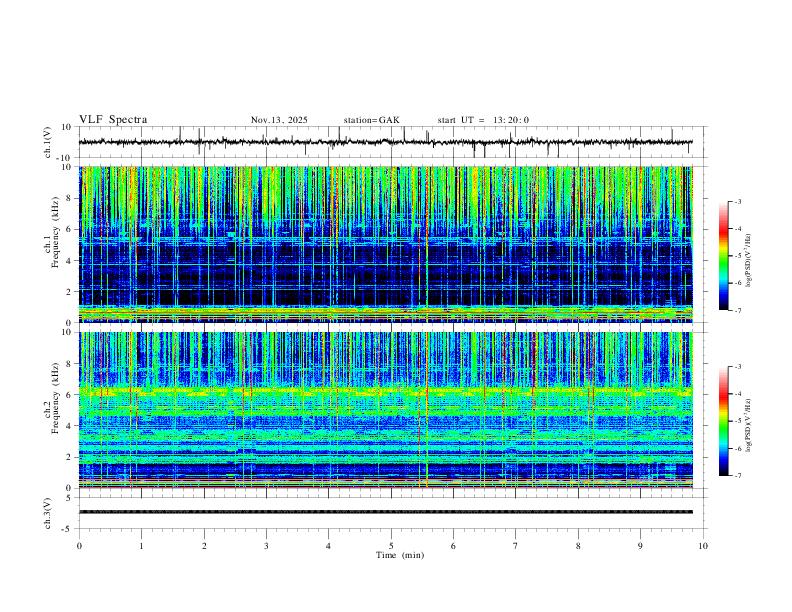Click the 'Time (min)' axis label
The width and height of the screenshot is (792, 612).
tap(400, 555)
